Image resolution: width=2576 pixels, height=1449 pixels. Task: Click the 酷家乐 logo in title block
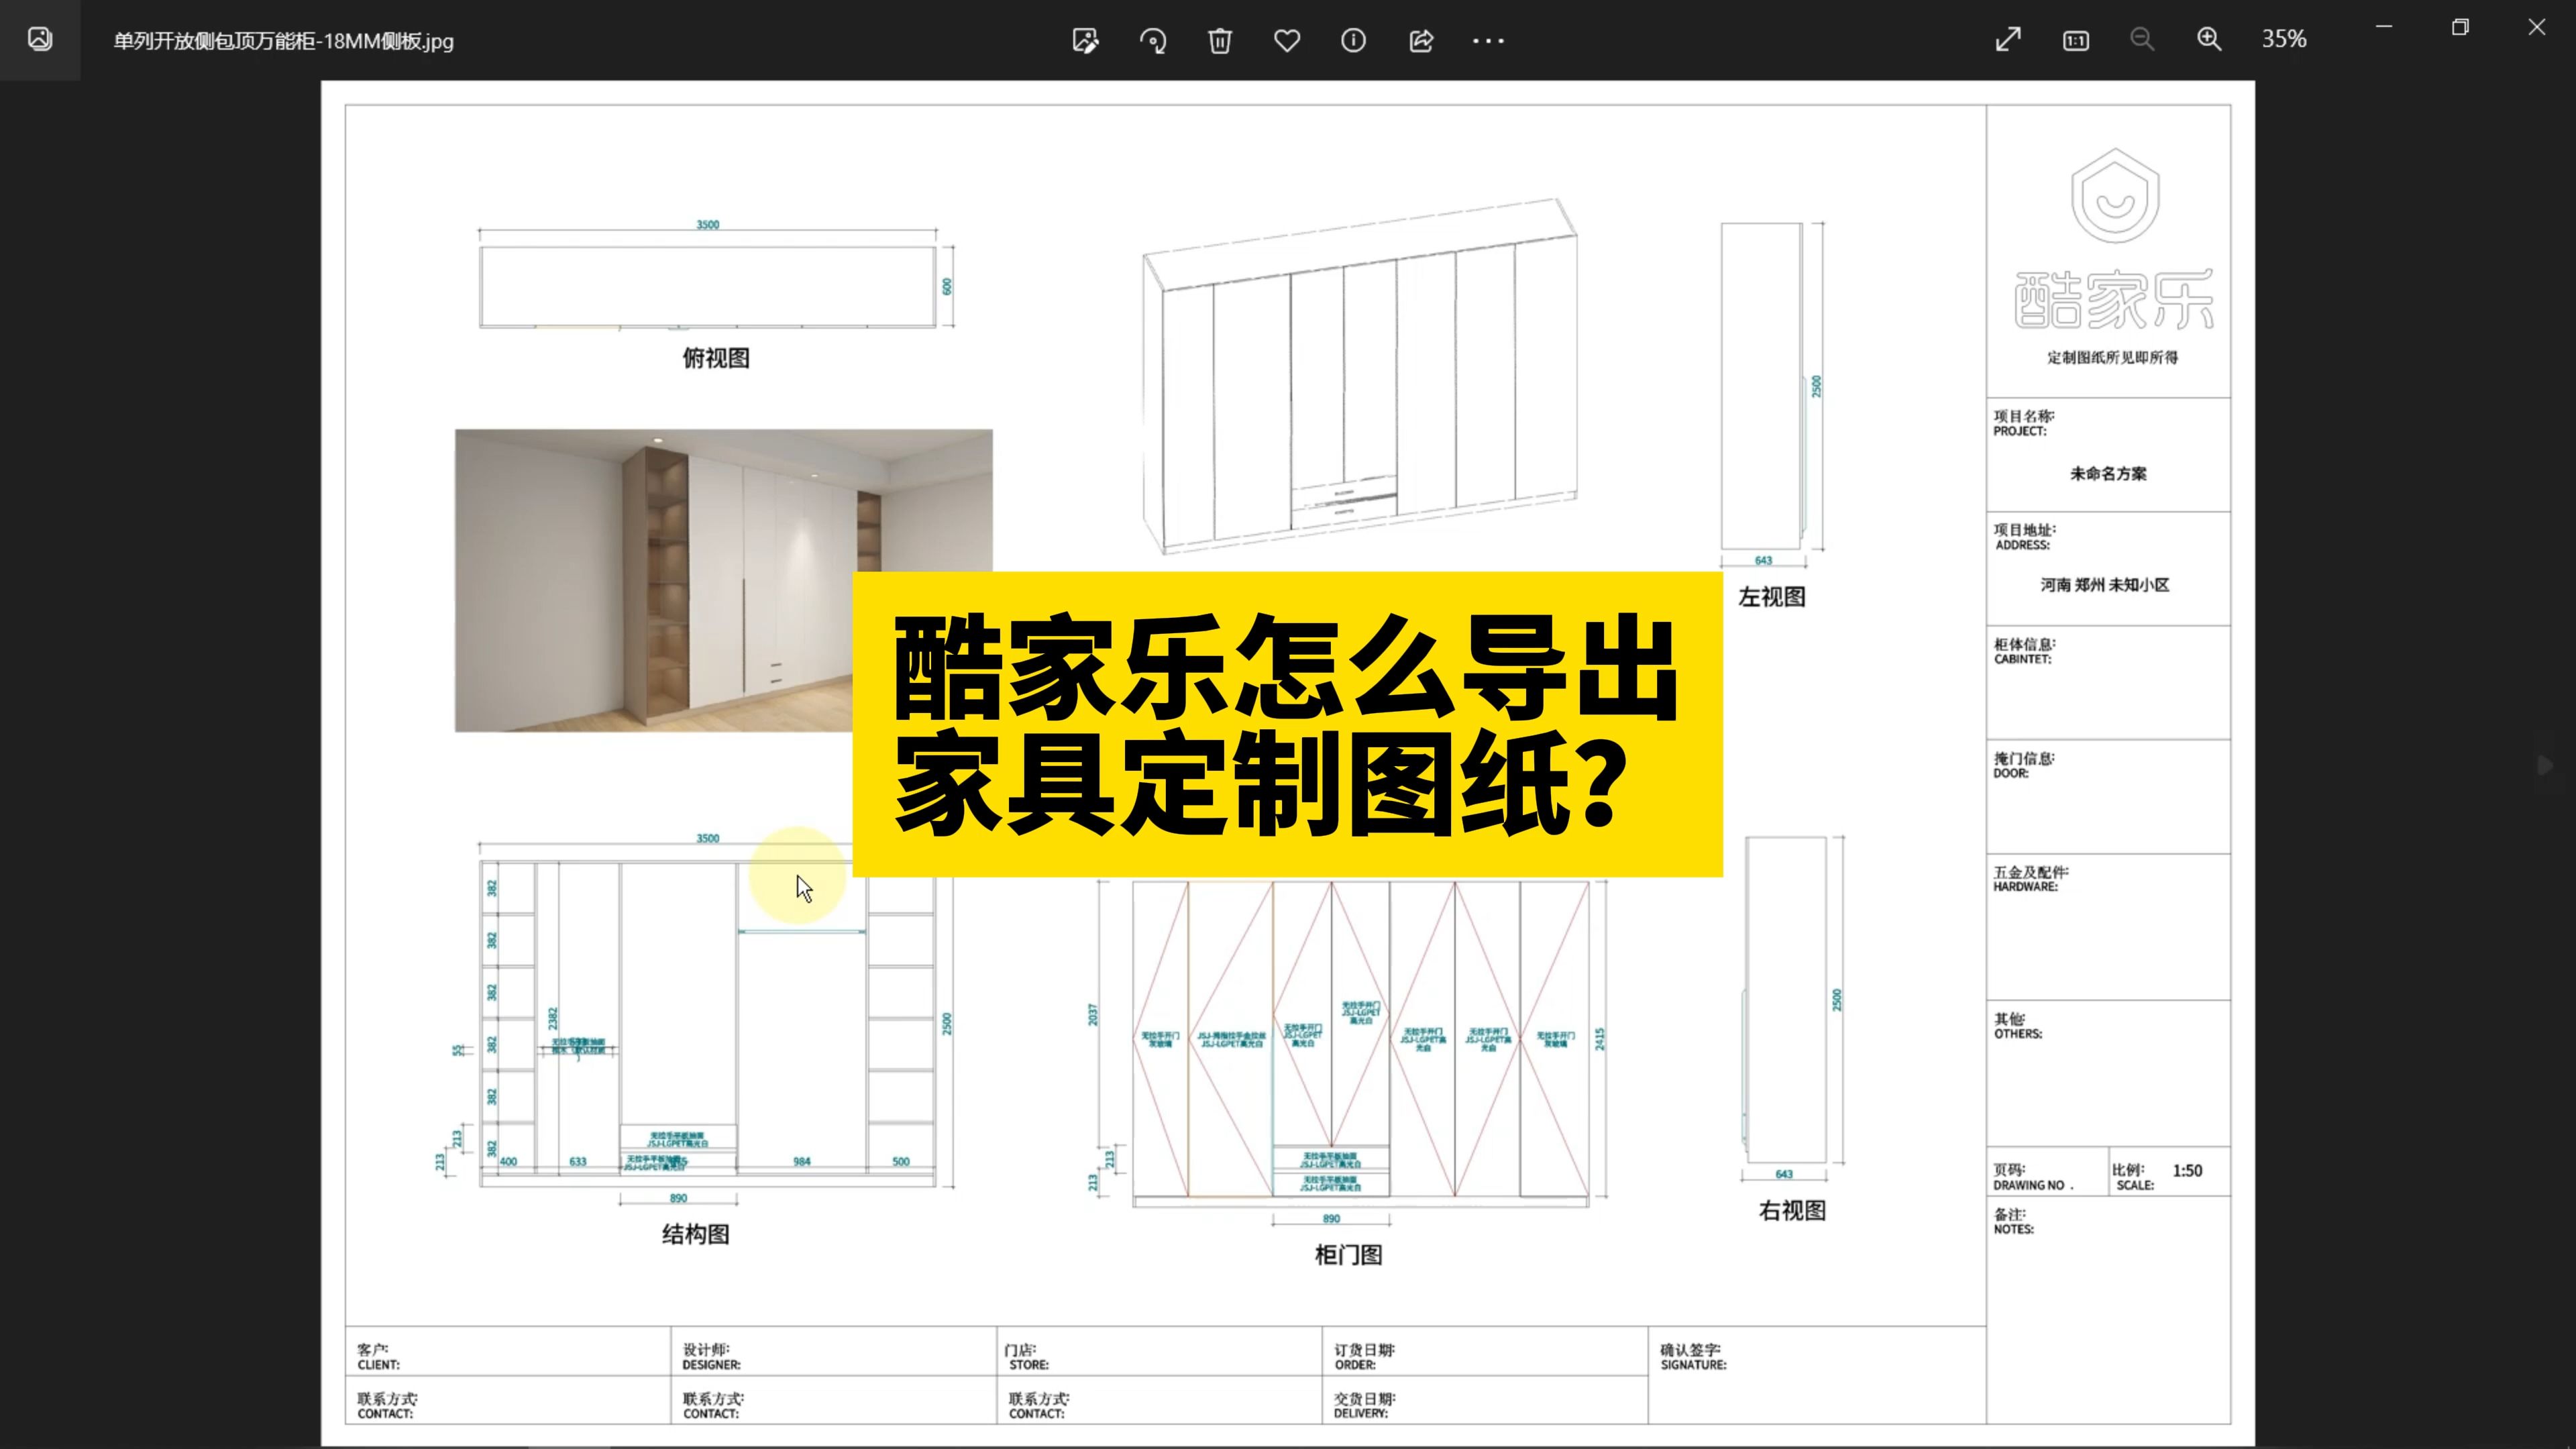click(x=2114, y=240)
